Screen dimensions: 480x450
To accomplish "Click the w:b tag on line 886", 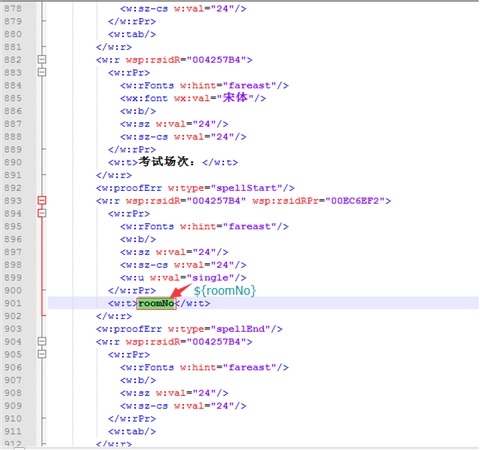I will [x=138, y=111].
